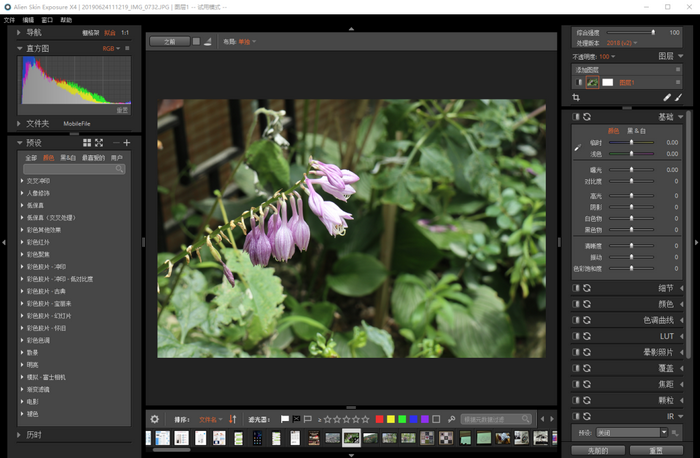Open the 编辑 menu

coord(28,20)
